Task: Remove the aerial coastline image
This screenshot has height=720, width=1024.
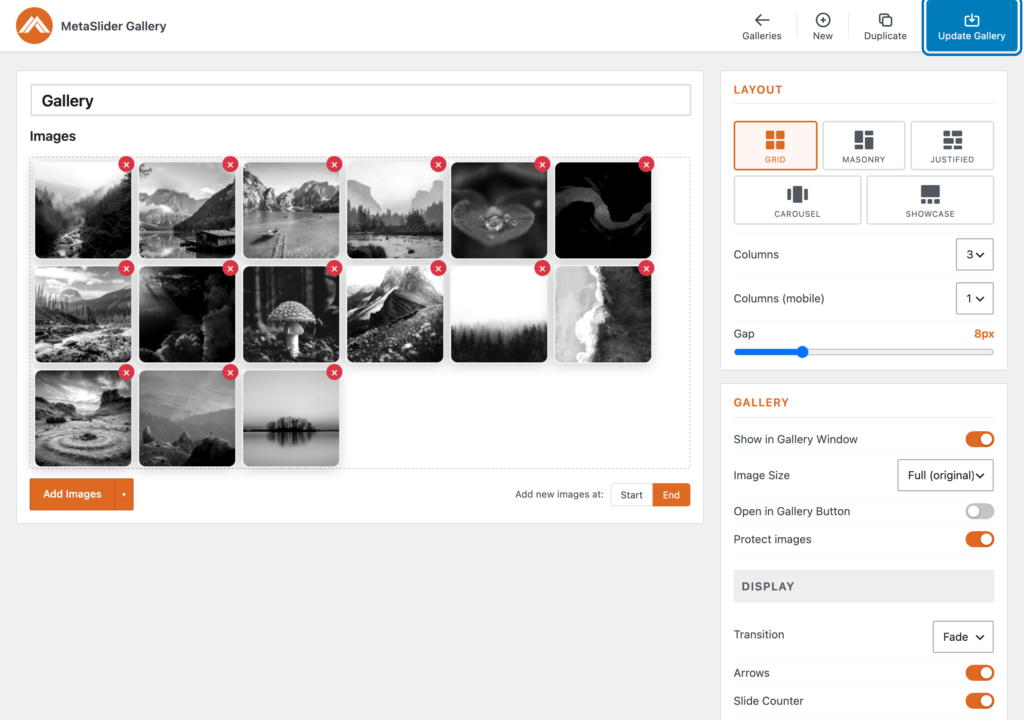Action: tap(646, 269)
